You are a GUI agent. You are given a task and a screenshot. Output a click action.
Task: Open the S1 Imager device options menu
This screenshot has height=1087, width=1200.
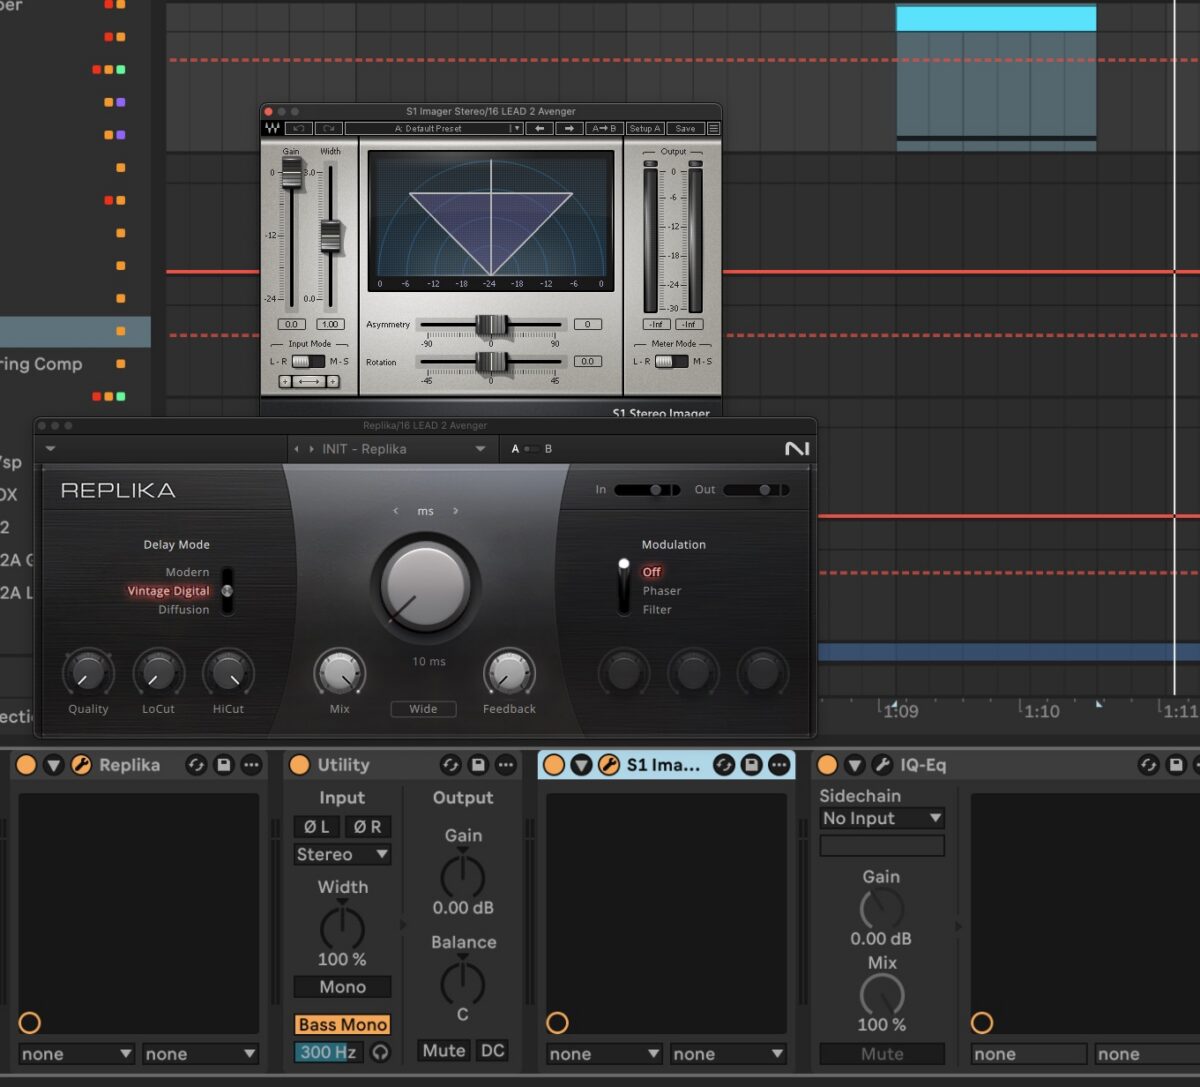(x=778, y=765)
